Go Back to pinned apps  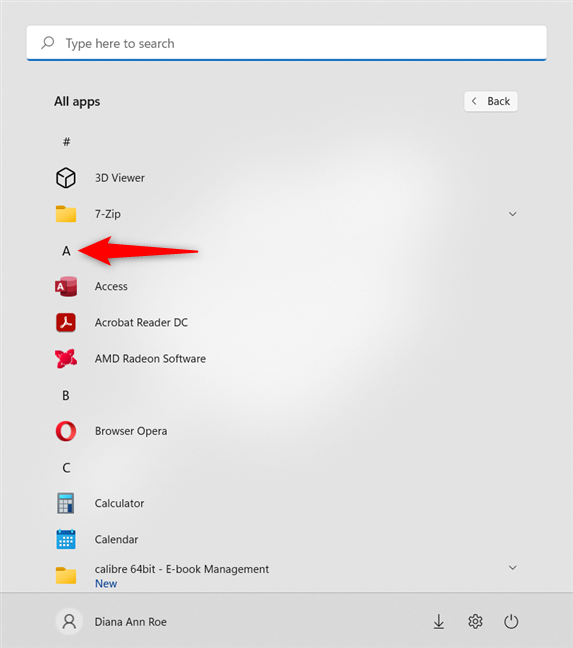point(490,101)
